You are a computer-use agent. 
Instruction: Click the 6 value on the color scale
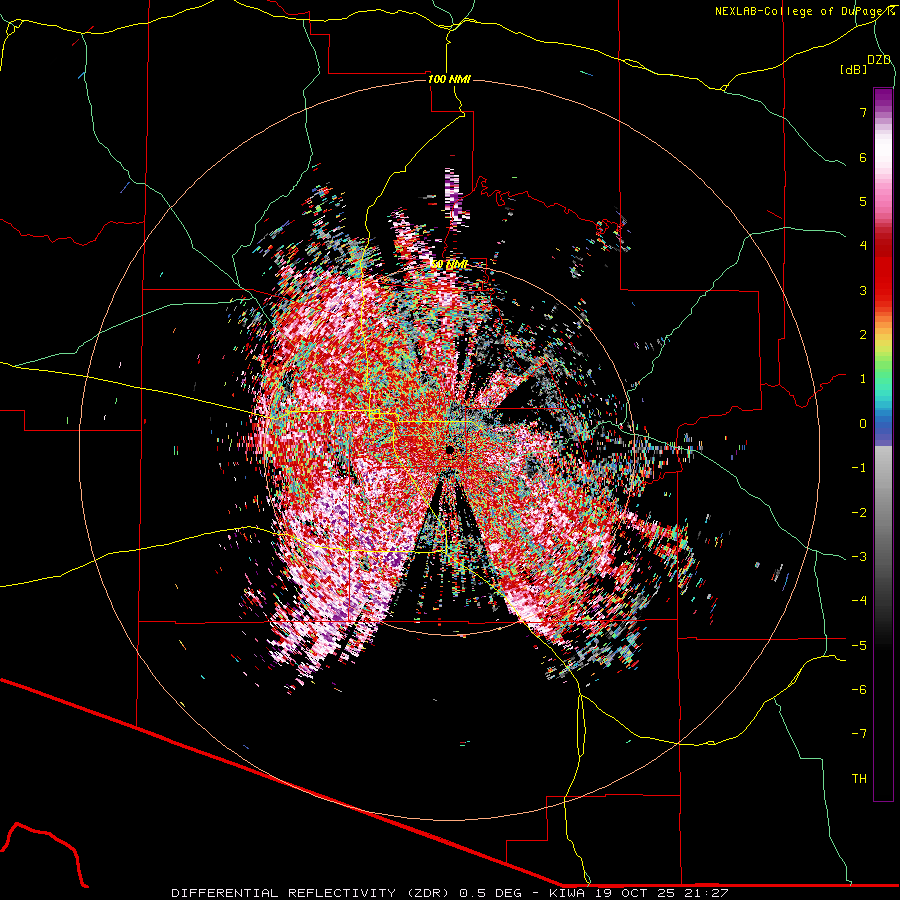pos(863,157)
